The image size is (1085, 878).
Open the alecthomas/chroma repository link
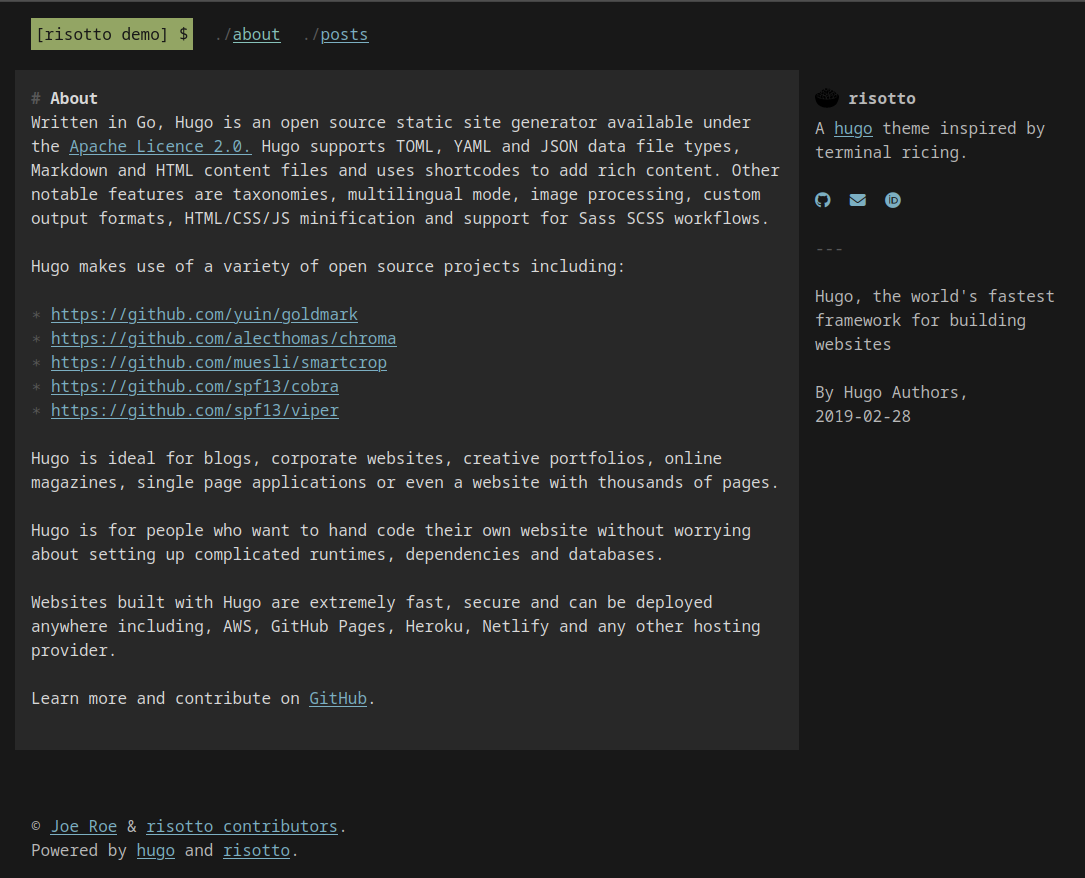[223, 338]
